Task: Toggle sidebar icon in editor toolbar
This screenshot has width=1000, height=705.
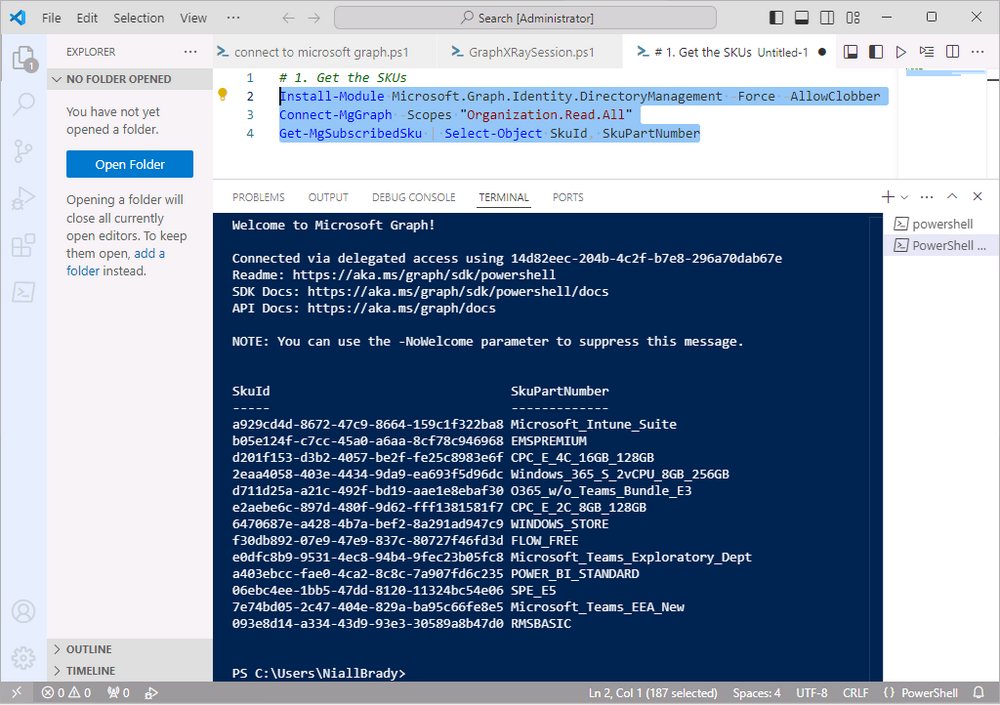Action: (x=876, y=52)
